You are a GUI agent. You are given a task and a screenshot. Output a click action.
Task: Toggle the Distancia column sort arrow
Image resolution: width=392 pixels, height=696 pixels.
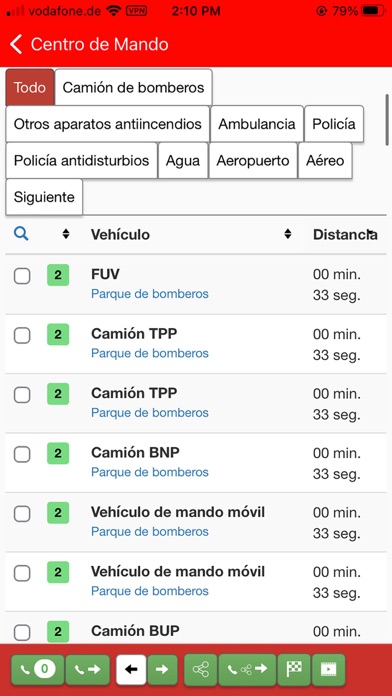(372, 233)
